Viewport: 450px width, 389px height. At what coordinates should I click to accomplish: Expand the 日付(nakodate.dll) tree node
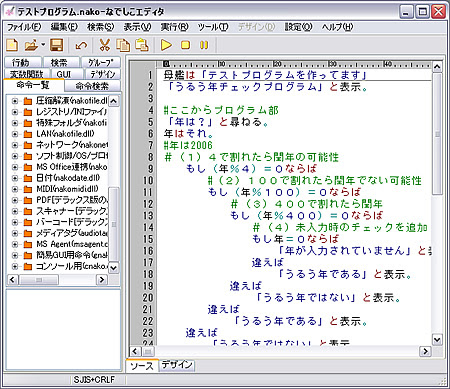[x=15, y=178]
